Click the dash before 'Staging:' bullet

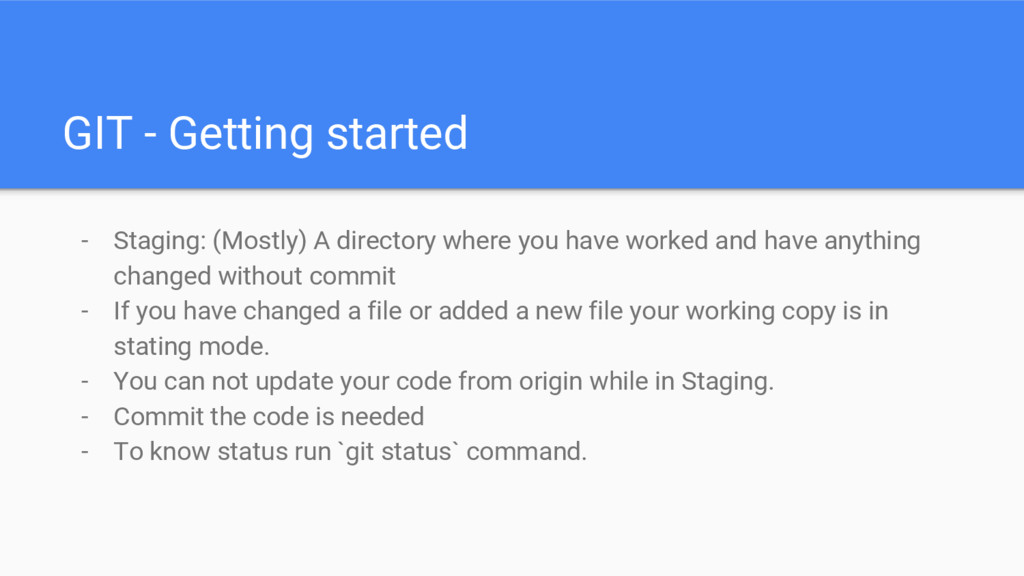tap(85, 241)
